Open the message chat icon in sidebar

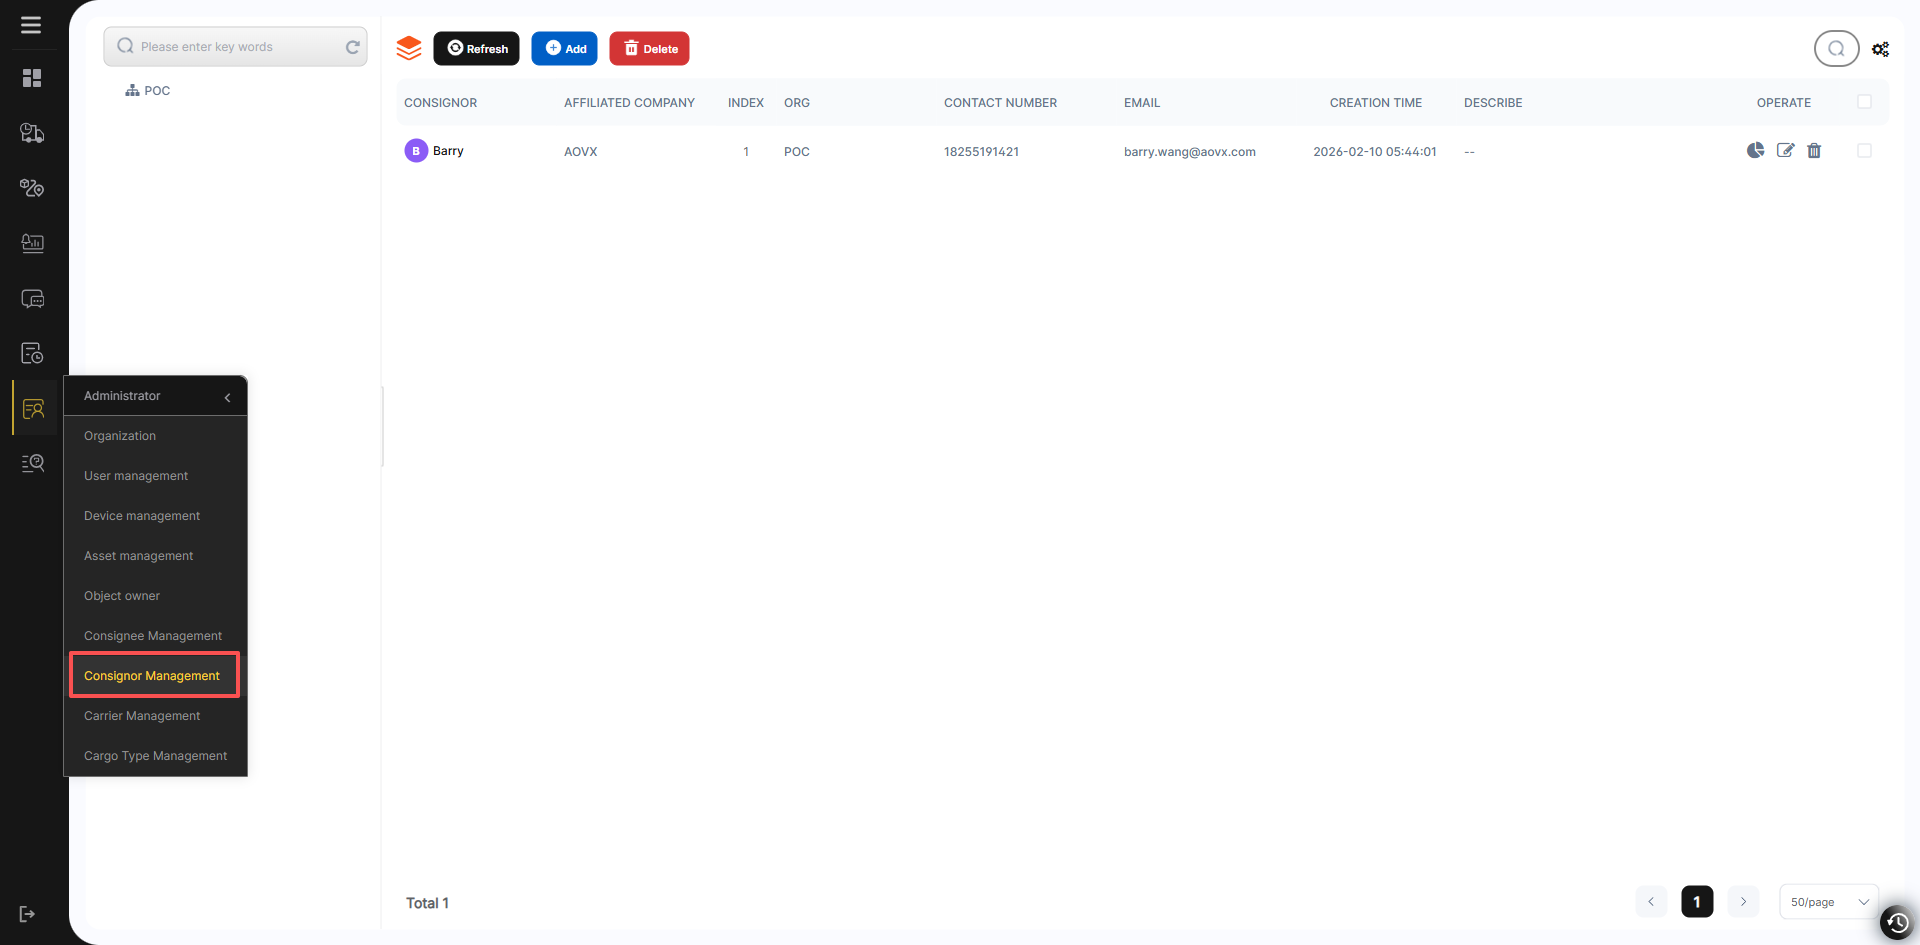pyautogui.click(x=32, y=298)
